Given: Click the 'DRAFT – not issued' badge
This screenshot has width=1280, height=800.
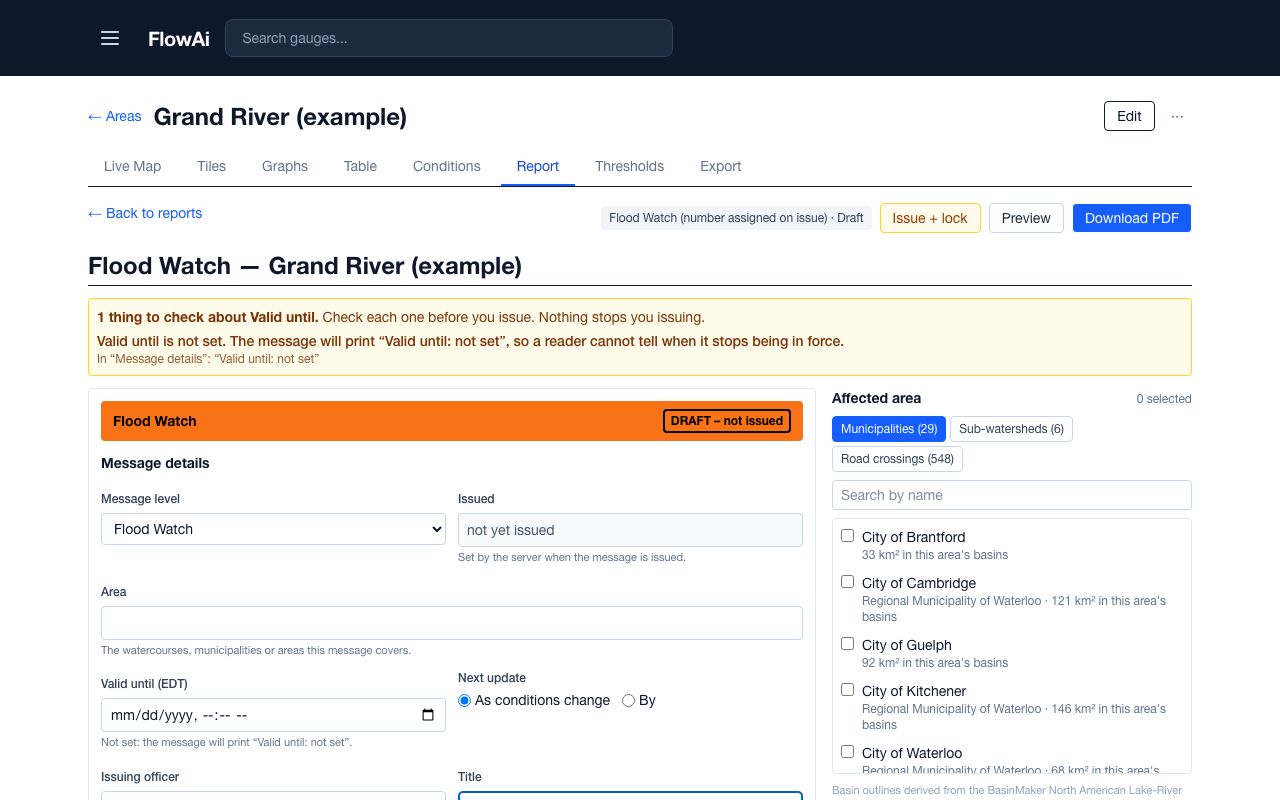Looking at the screenshot, I should point(727,421).
